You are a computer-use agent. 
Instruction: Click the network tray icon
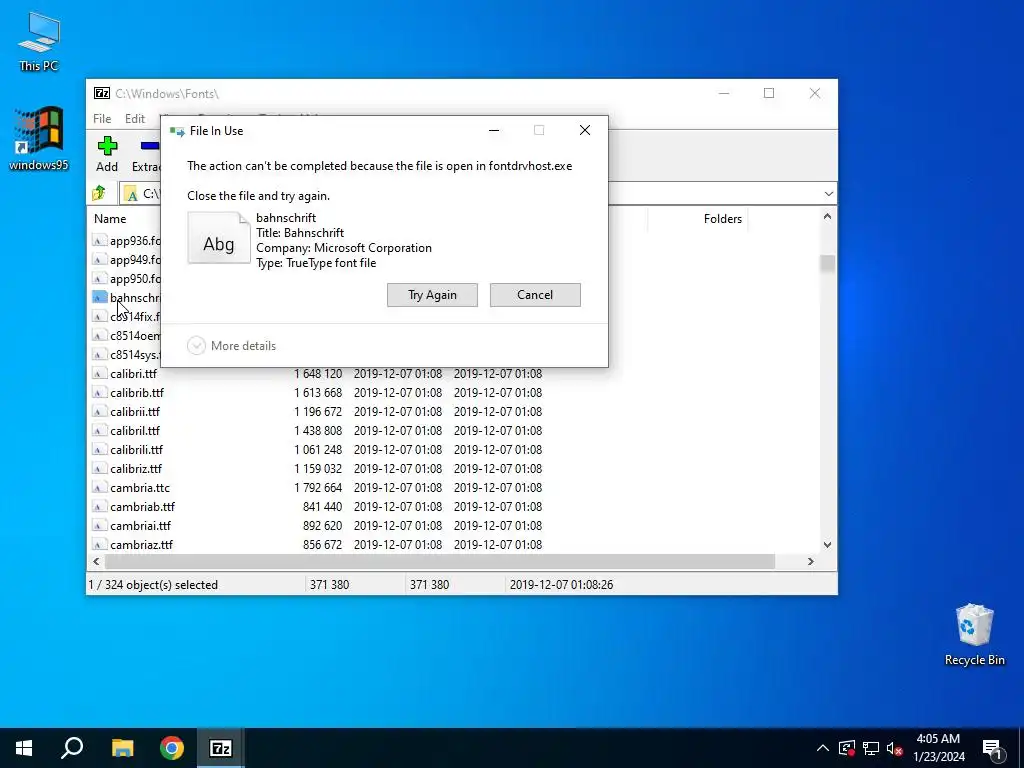(x=871, y=748)
